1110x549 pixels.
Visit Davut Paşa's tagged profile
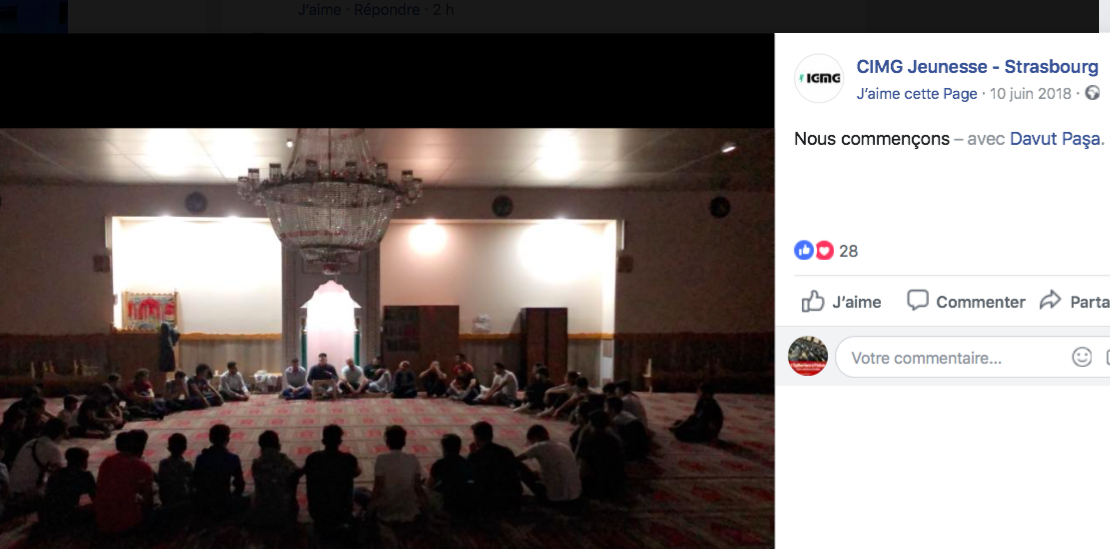point(1054,139)
